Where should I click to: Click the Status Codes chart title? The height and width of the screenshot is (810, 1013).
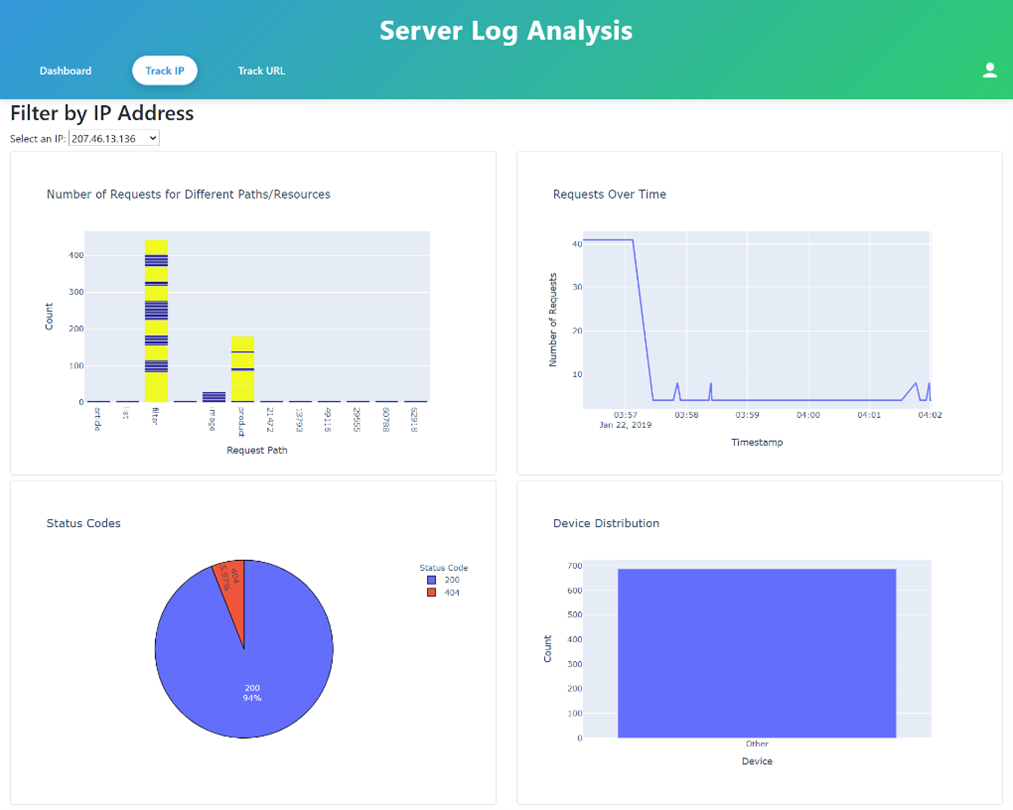tap(83, 523)
